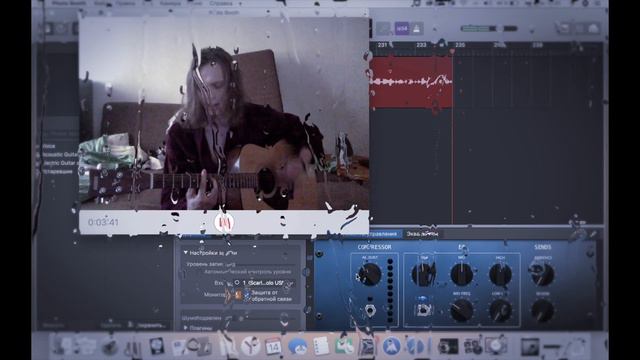Open the blue cloud app in the Dock
Image resolution: width=640 pixels, height=360 pixels.
point(297,347)
